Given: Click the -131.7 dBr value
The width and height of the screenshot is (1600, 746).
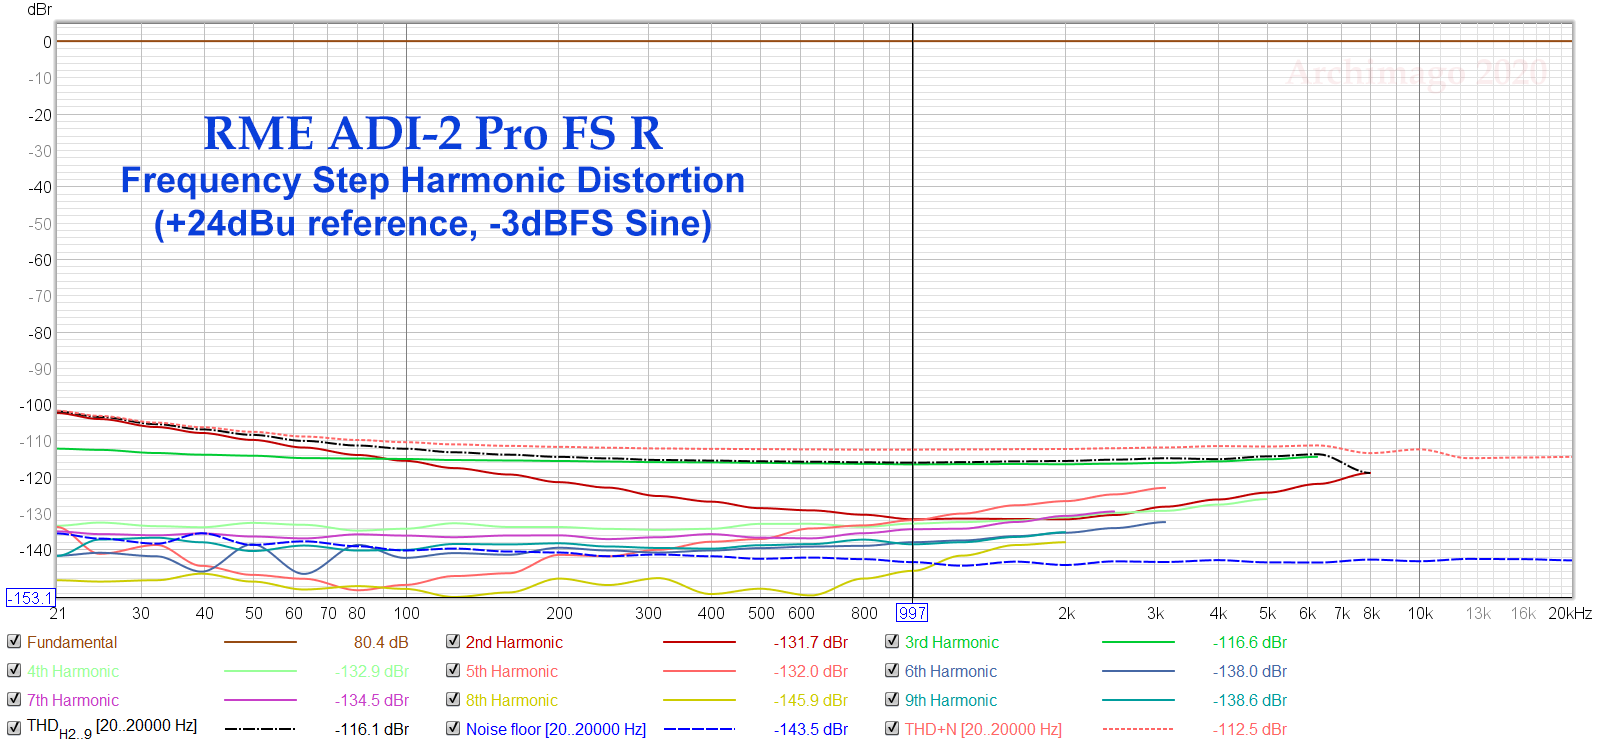Looking at the screenshot, I should click(x=810, y=642).
